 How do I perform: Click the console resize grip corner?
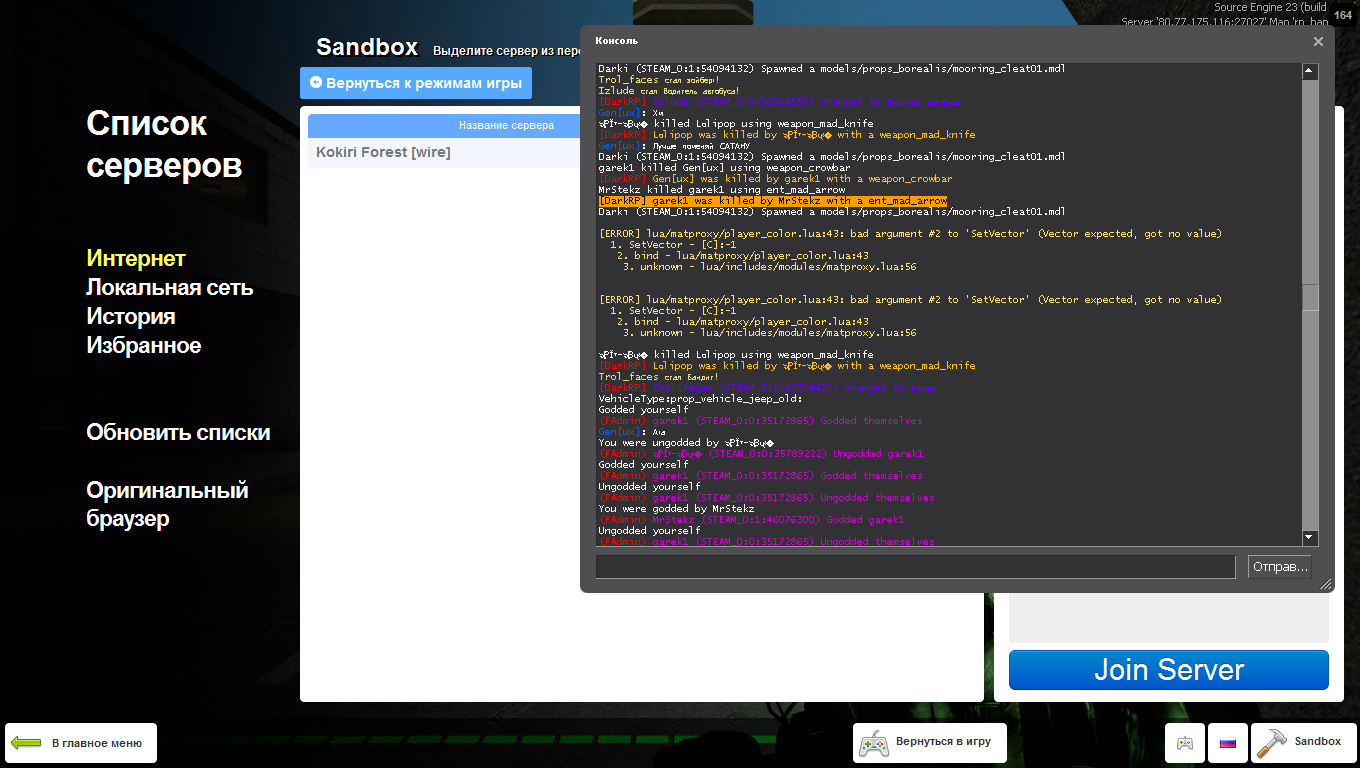click(1326, 584)
